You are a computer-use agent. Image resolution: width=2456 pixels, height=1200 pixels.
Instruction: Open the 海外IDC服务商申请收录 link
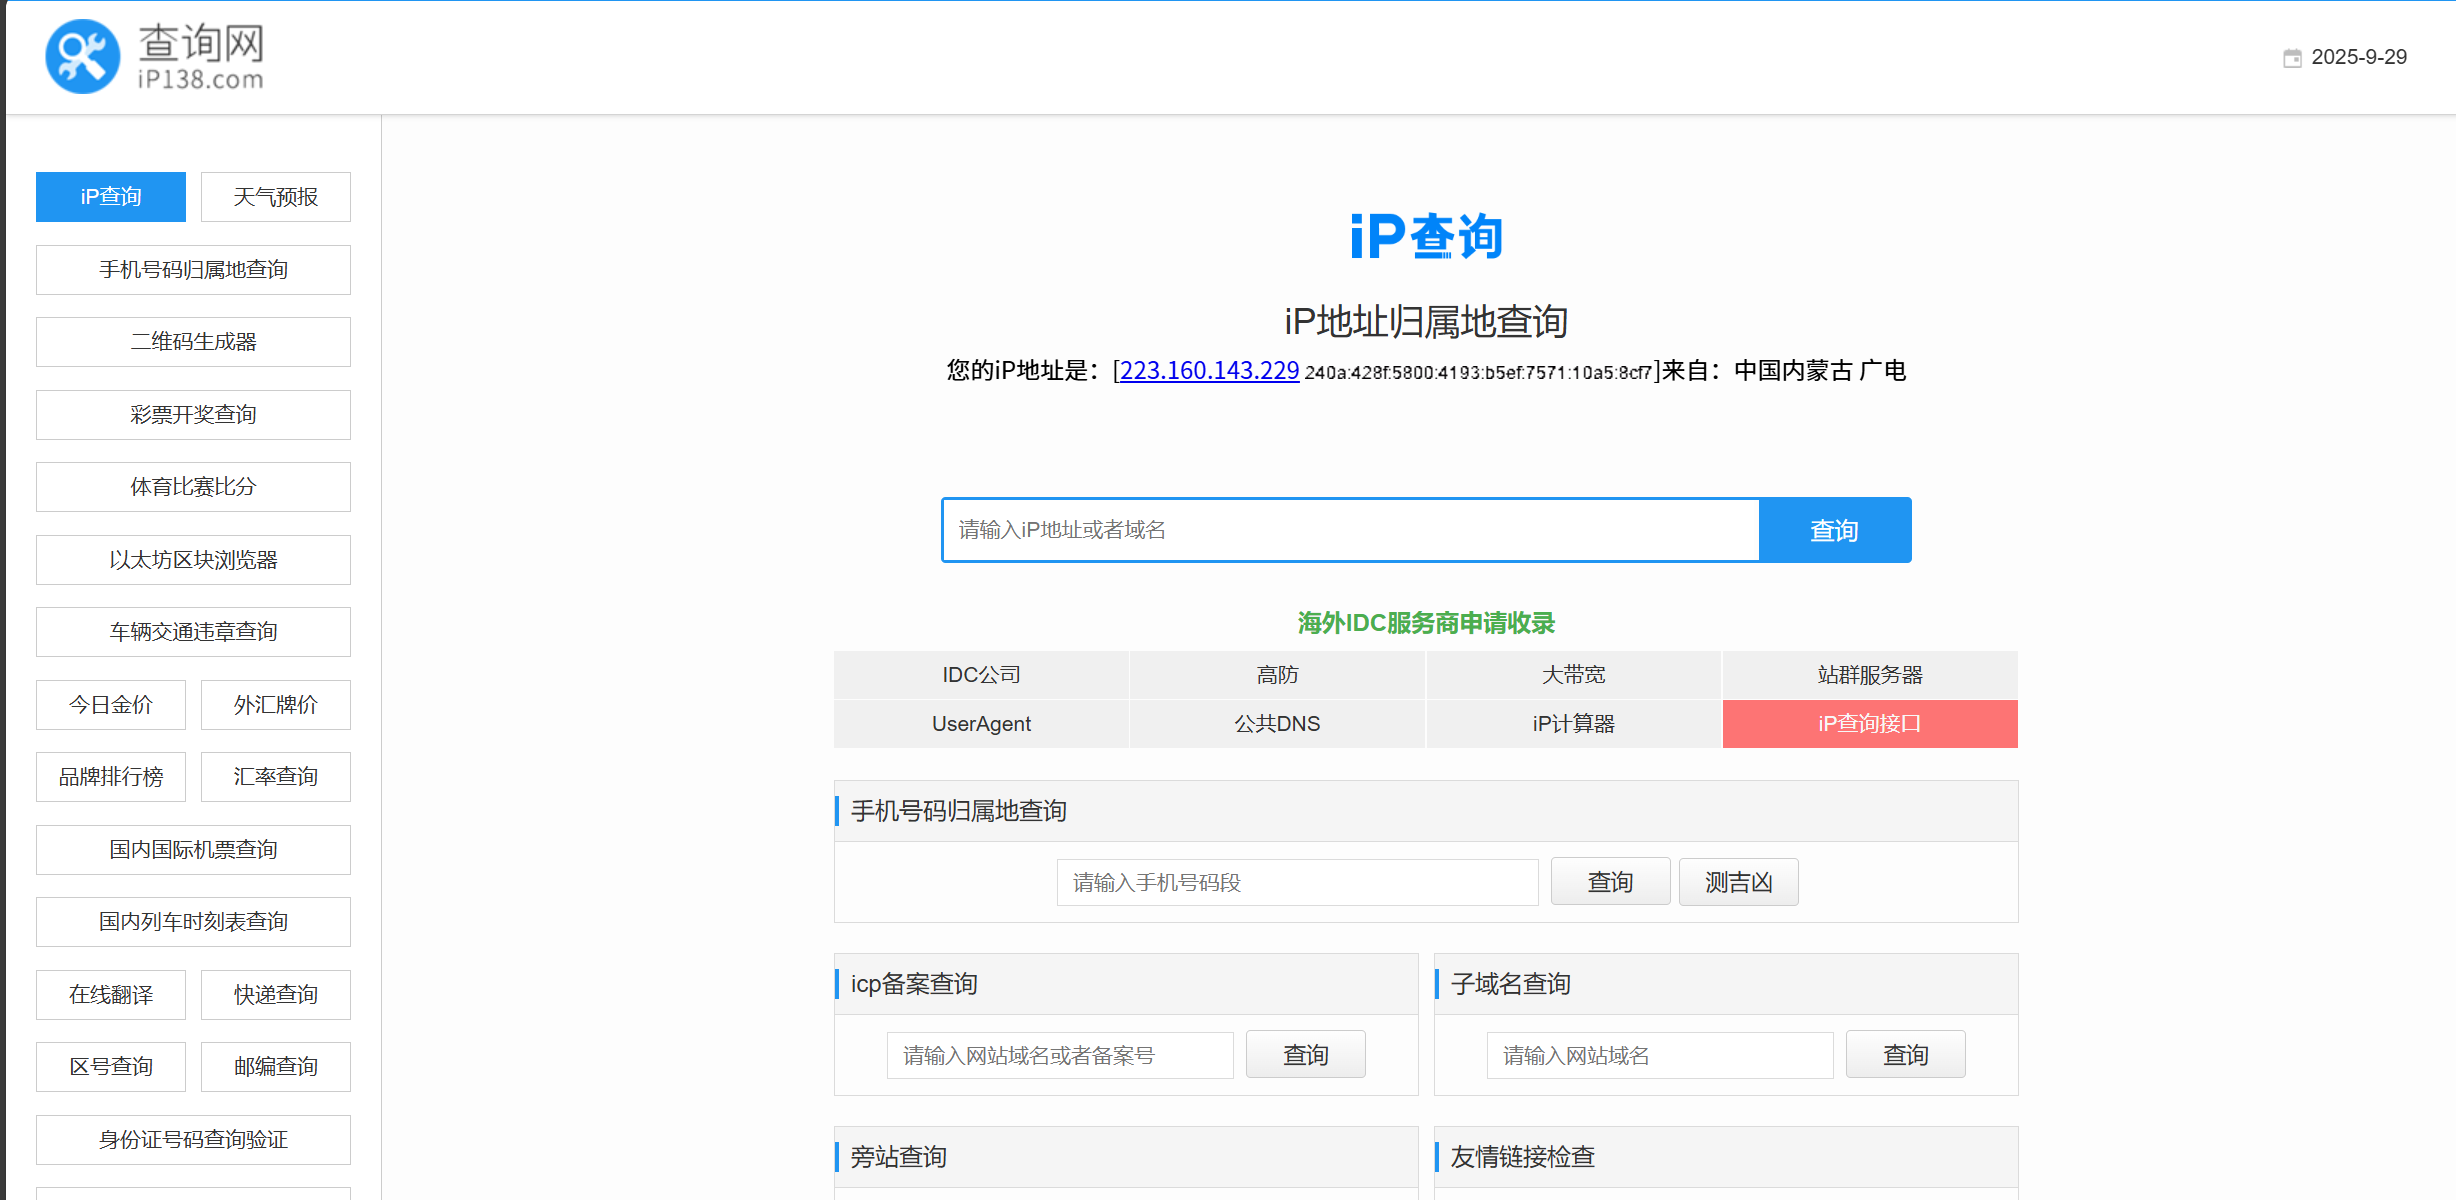click(1425, 622)
